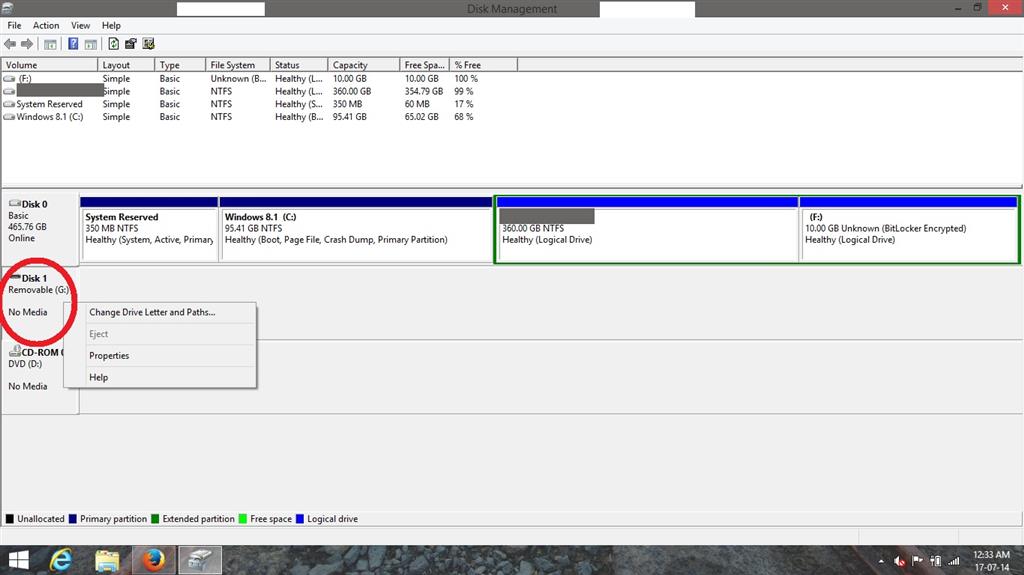Open the File menu
The height and width of the screenshot is (575, 1024).
click(x=14, y=25)
